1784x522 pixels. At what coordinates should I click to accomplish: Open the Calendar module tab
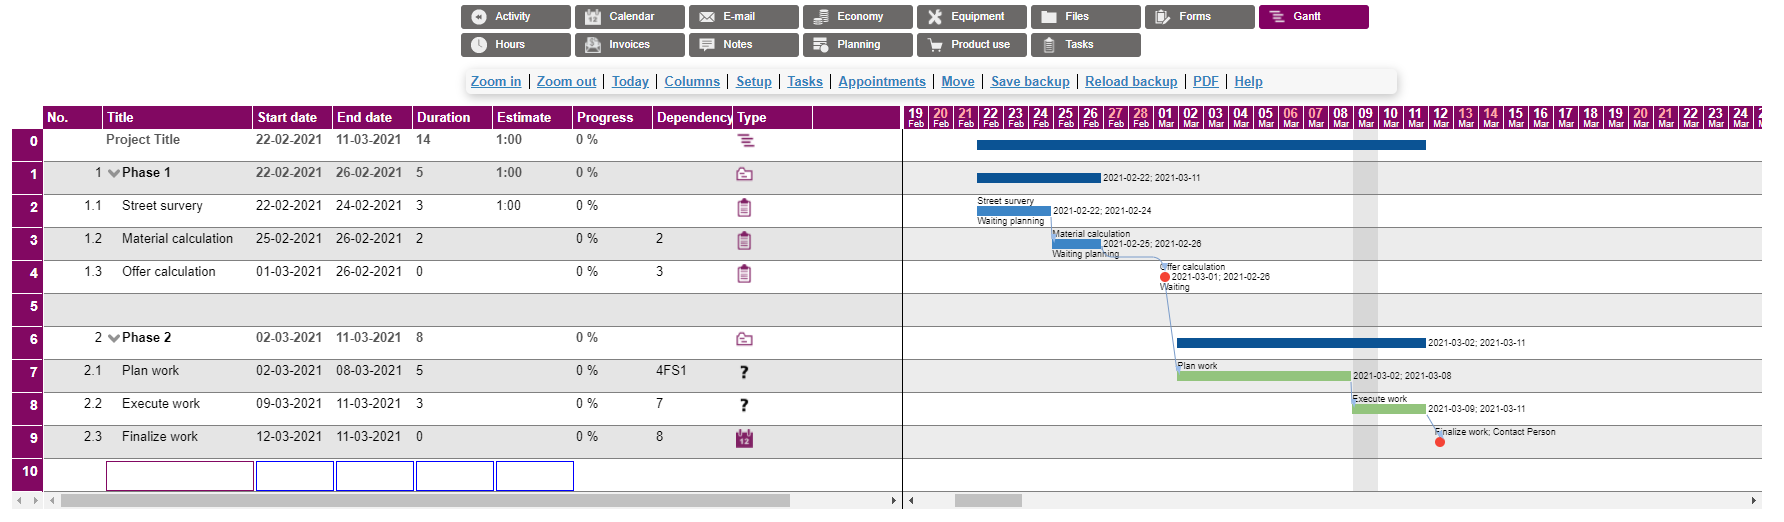point(629,17)
